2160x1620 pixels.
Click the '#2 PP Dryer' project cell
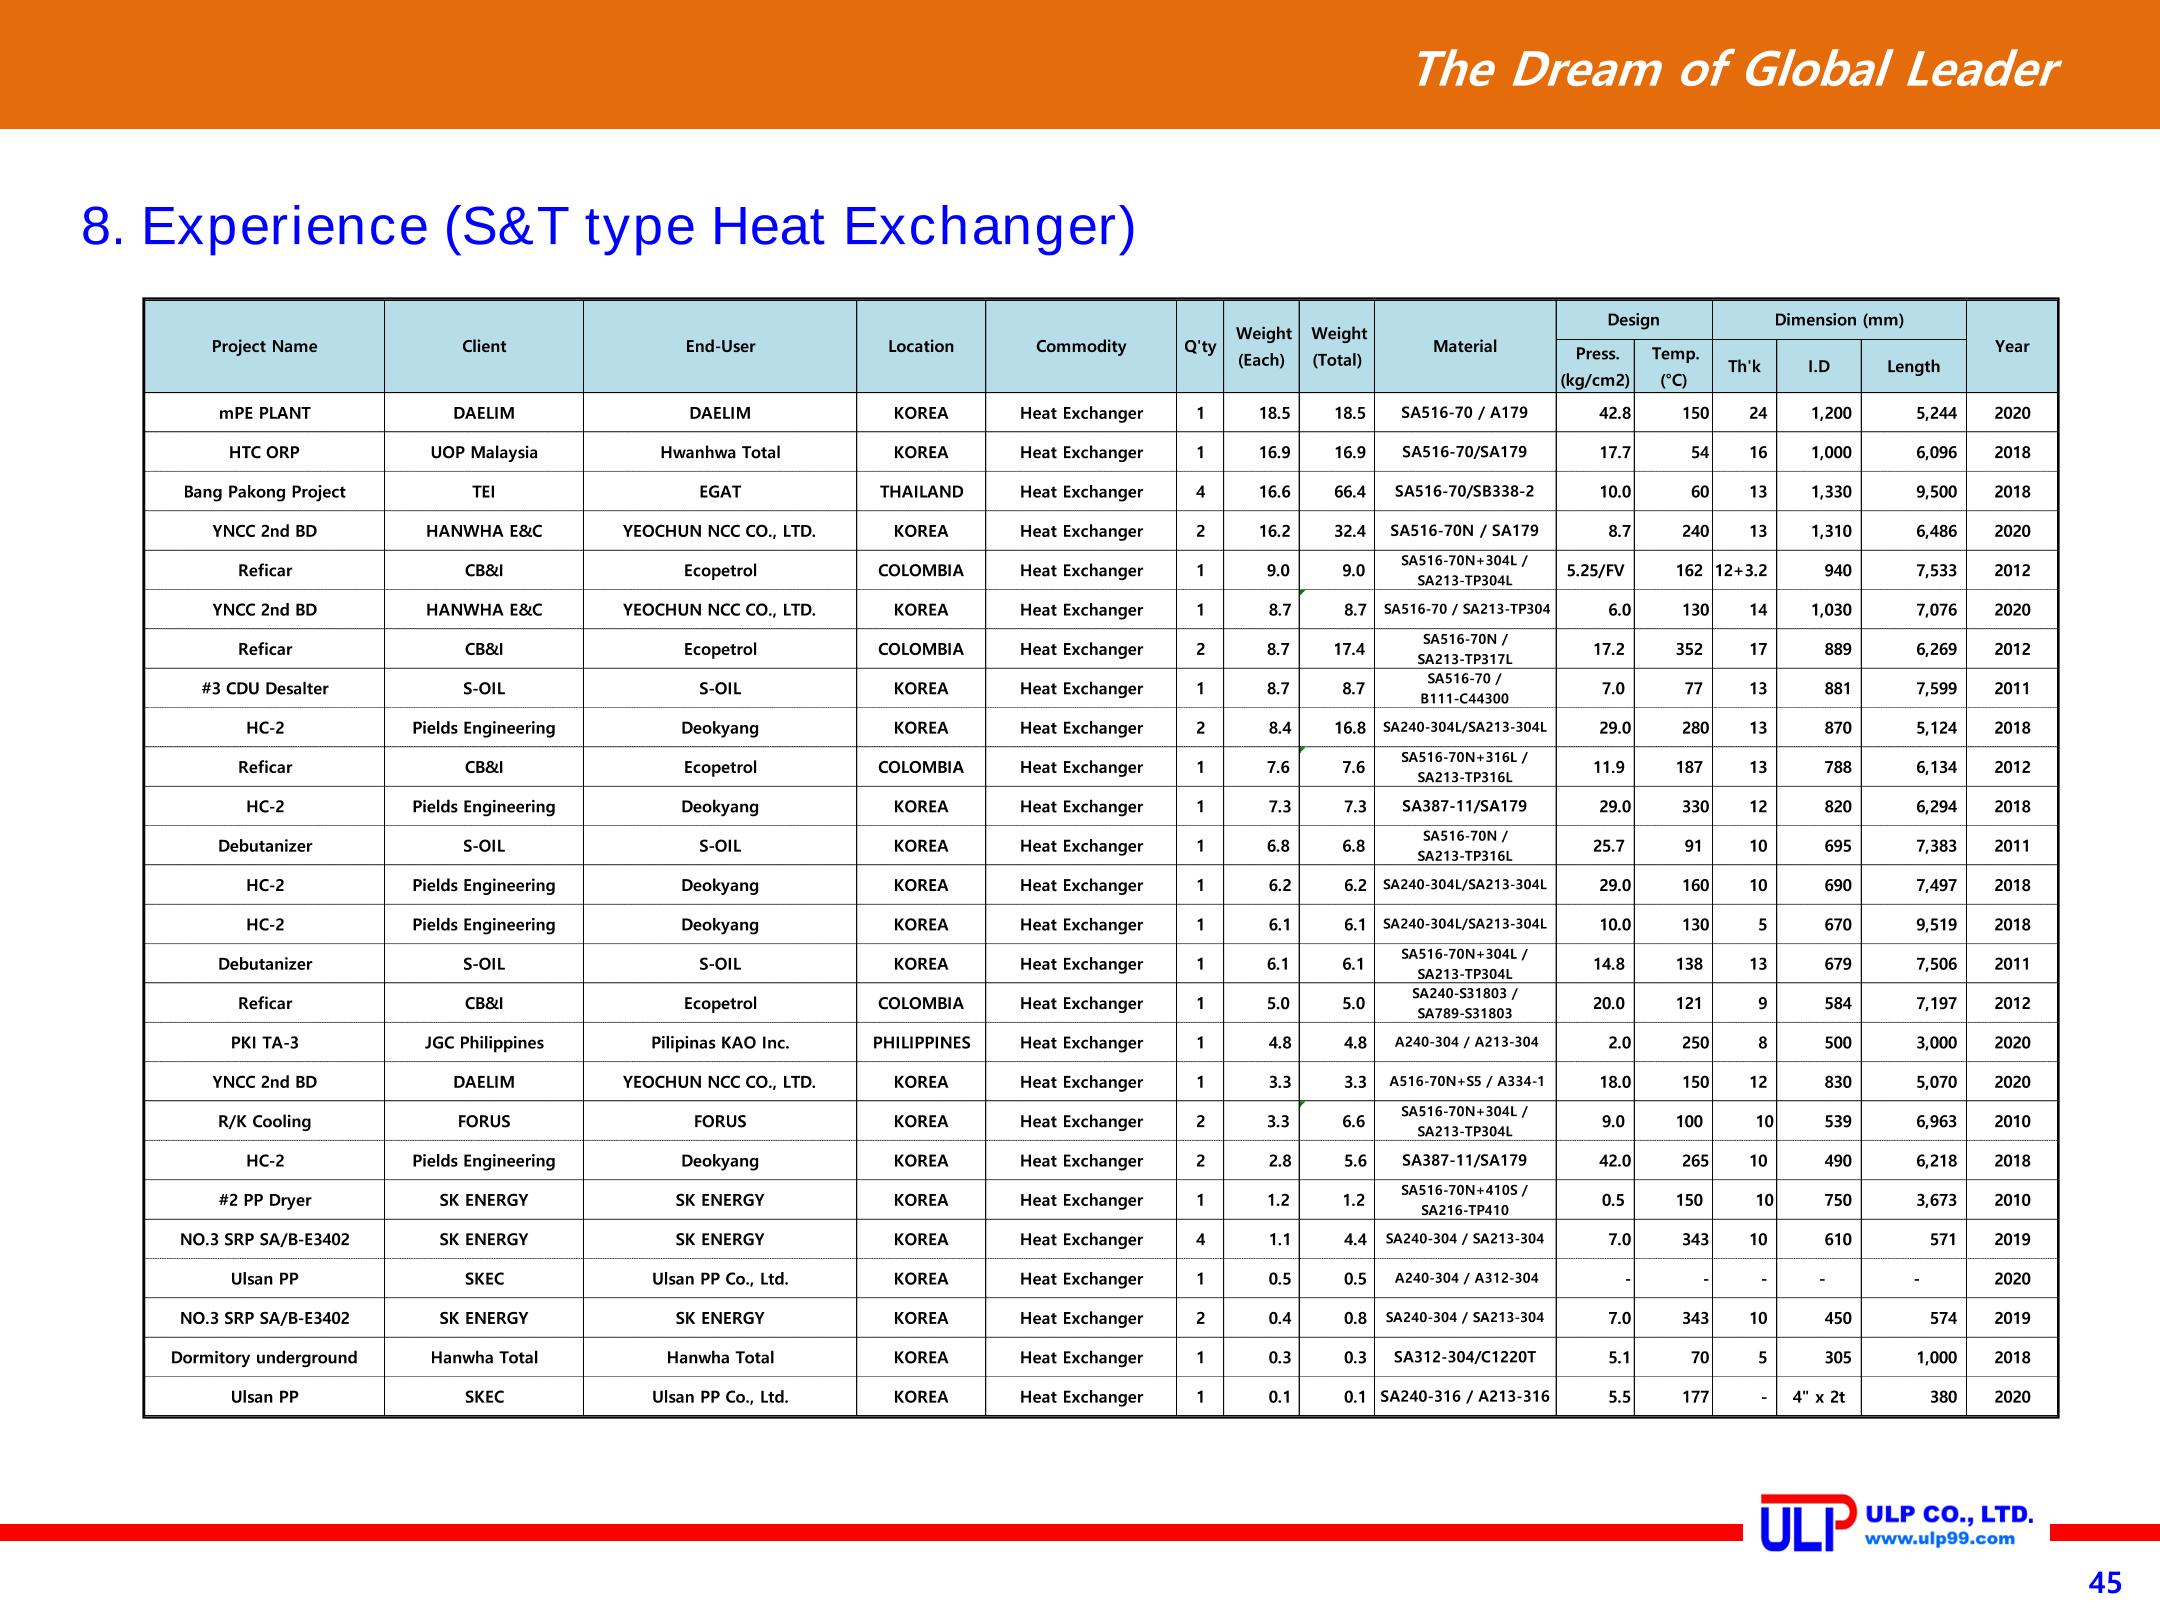pyautogui.click(x=264, y=1200)
